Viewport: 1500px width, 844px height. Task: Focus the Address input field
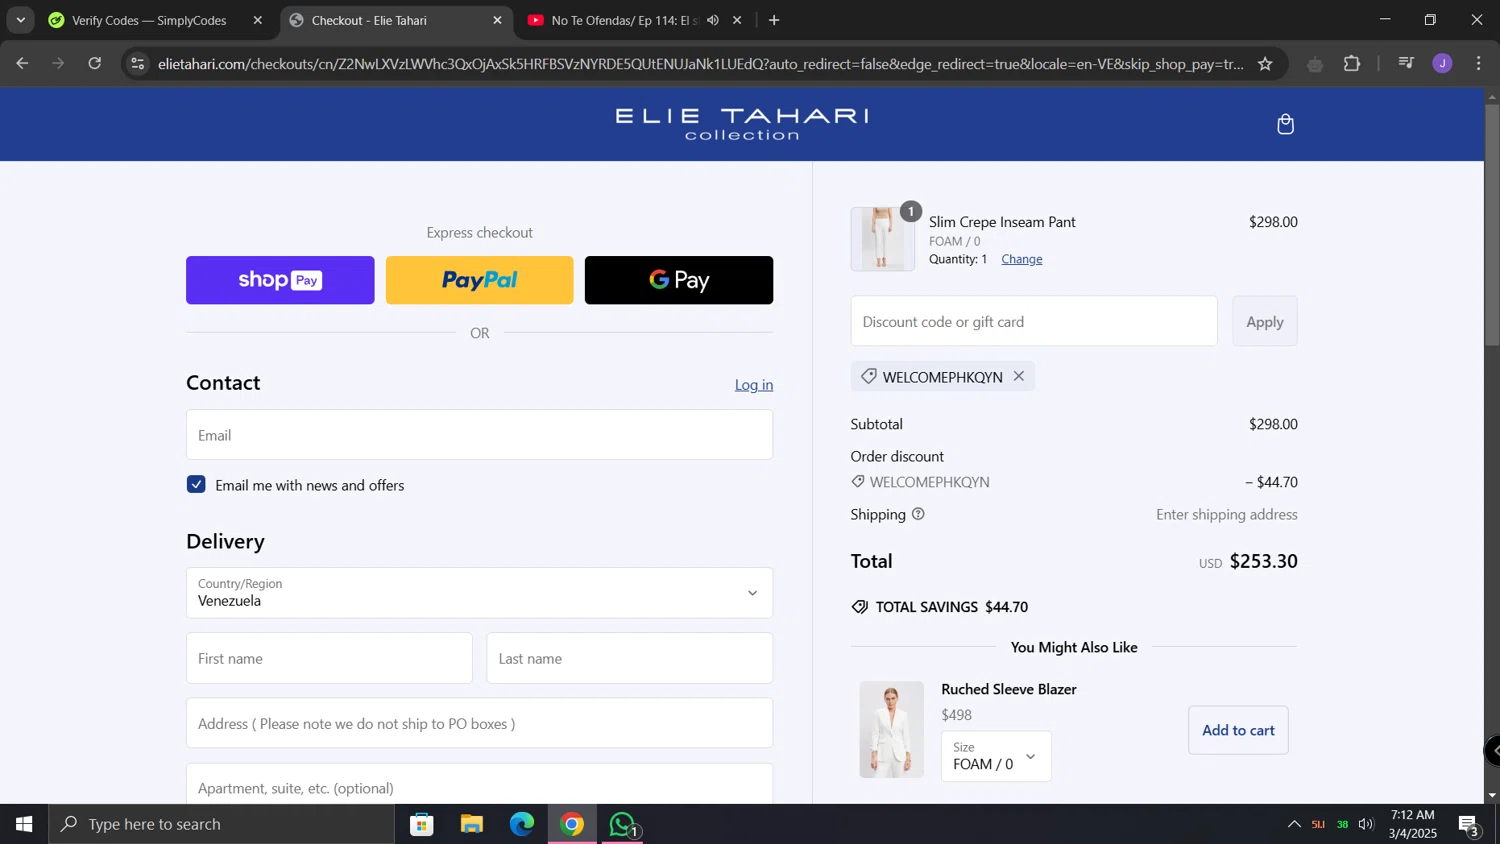pos(479,723)
